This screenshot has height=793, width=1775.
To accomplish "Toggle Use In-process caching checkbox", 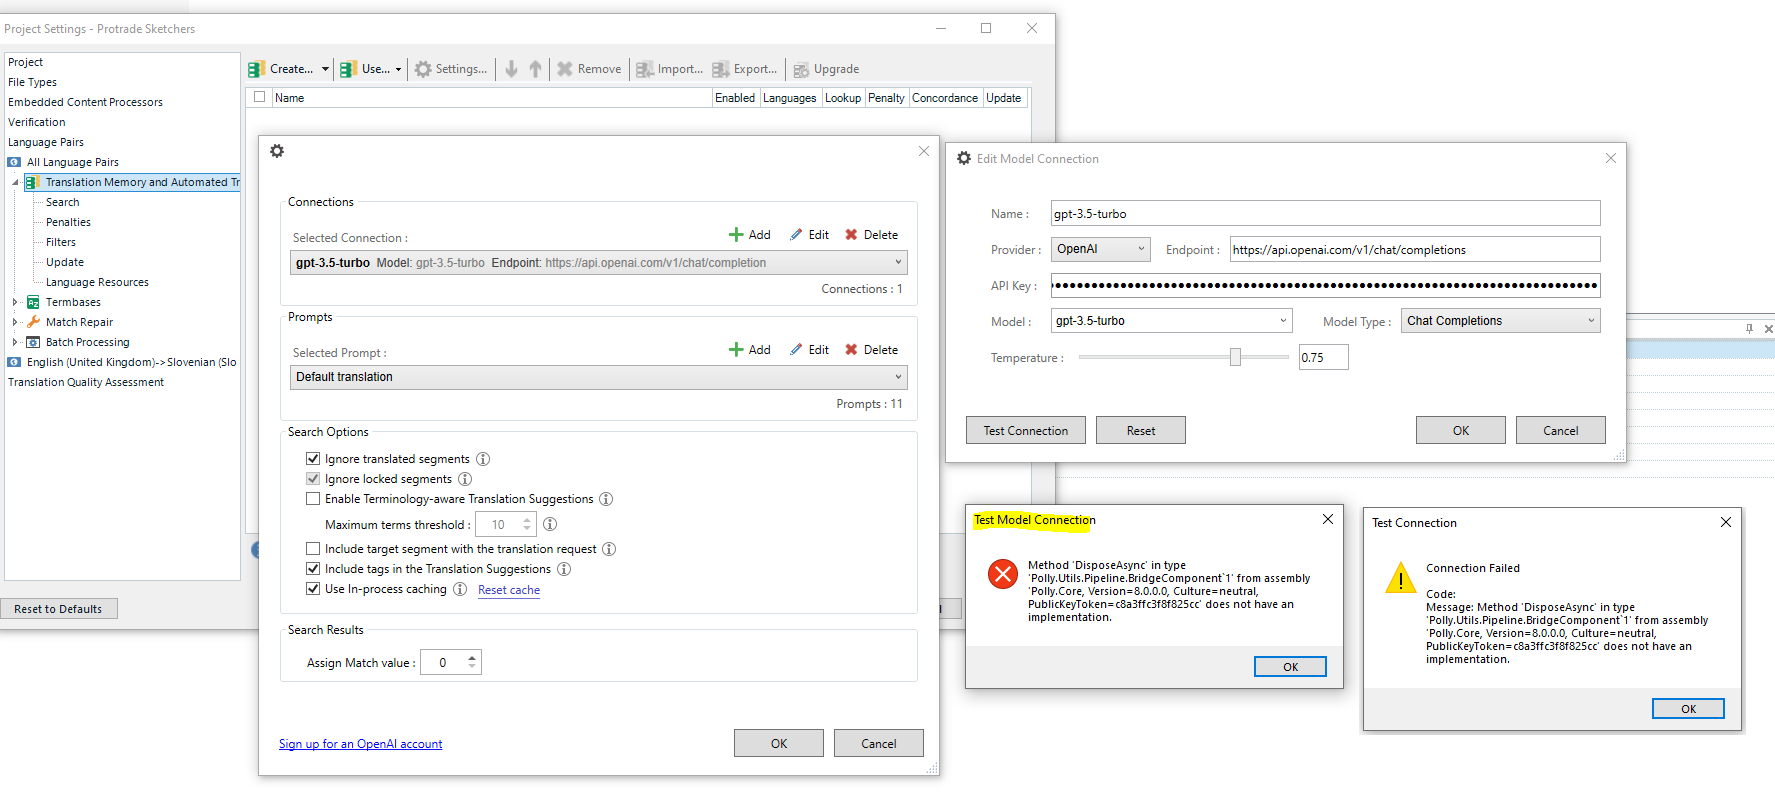I will coord(313,589).
